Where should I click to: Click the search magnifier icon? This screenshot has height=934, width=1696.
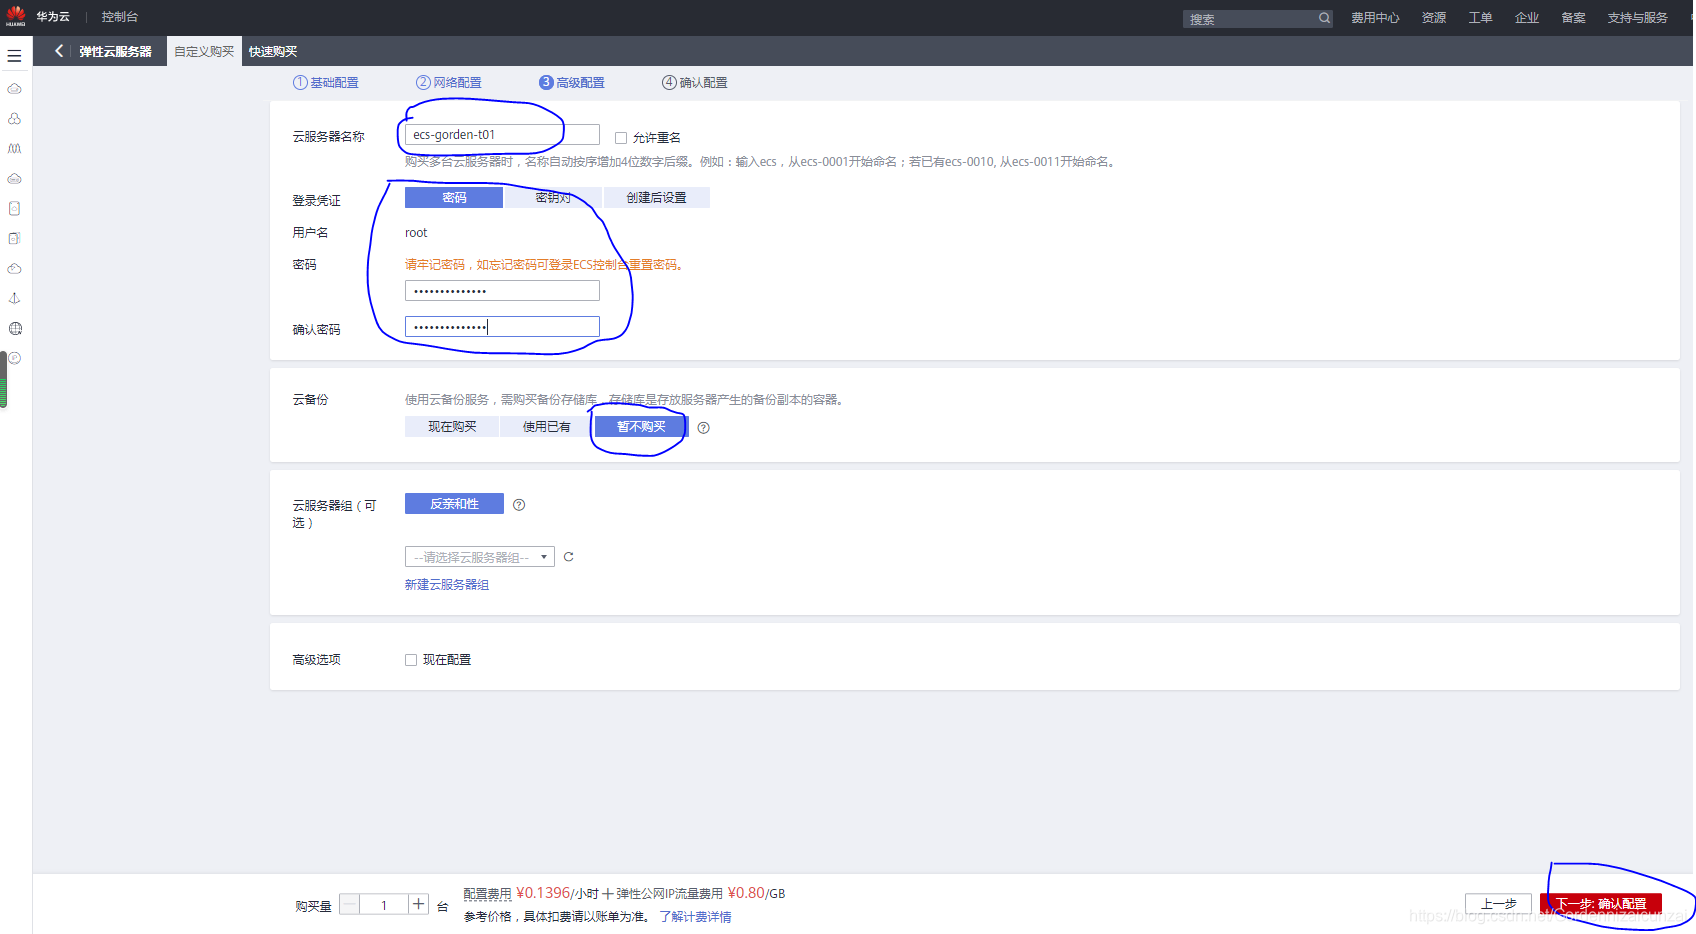click(x=1324, y=18)
